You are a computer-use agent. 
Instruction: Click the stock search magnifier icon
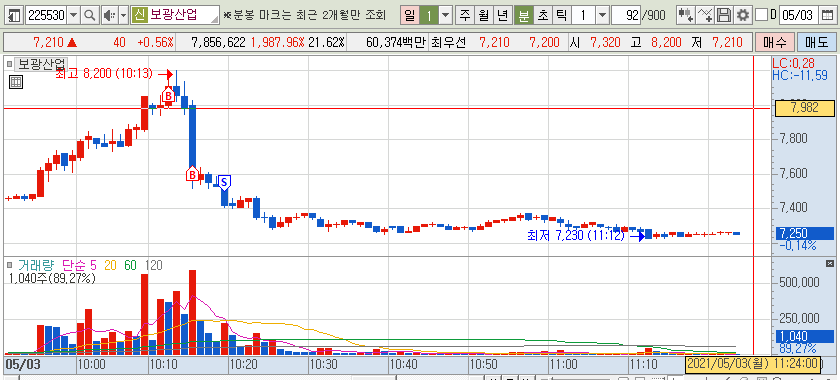pos(89,15)
